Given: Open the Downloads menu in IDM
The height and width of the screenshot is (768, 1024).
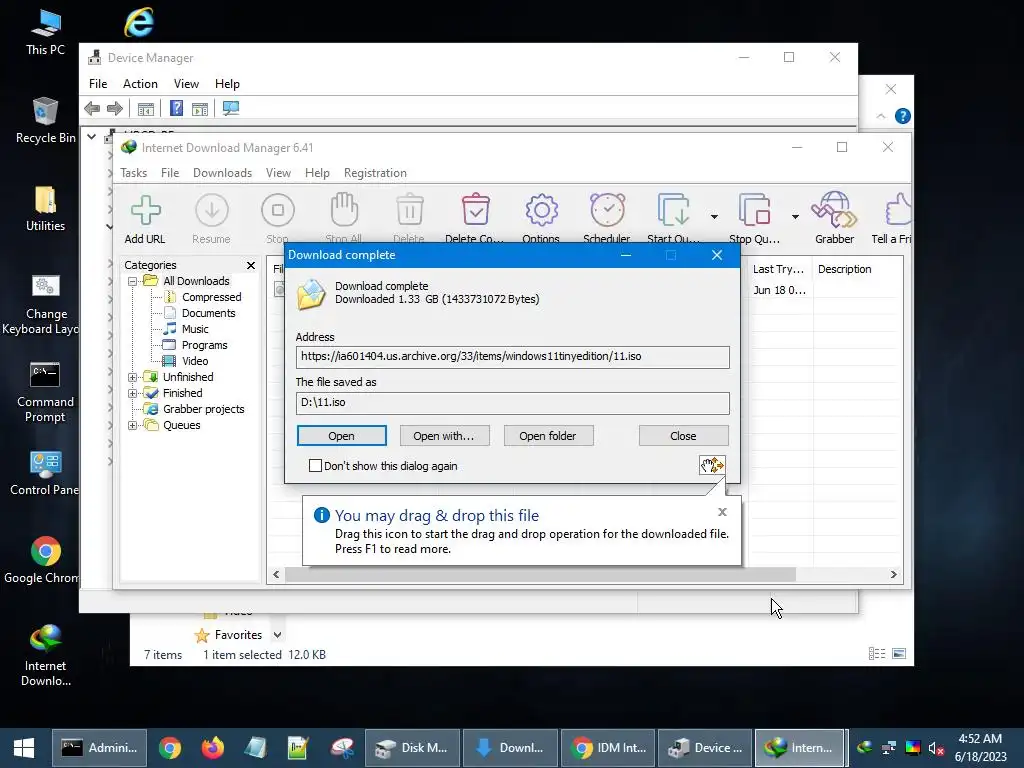Looking at the screenshot, I should coord(222,173).
